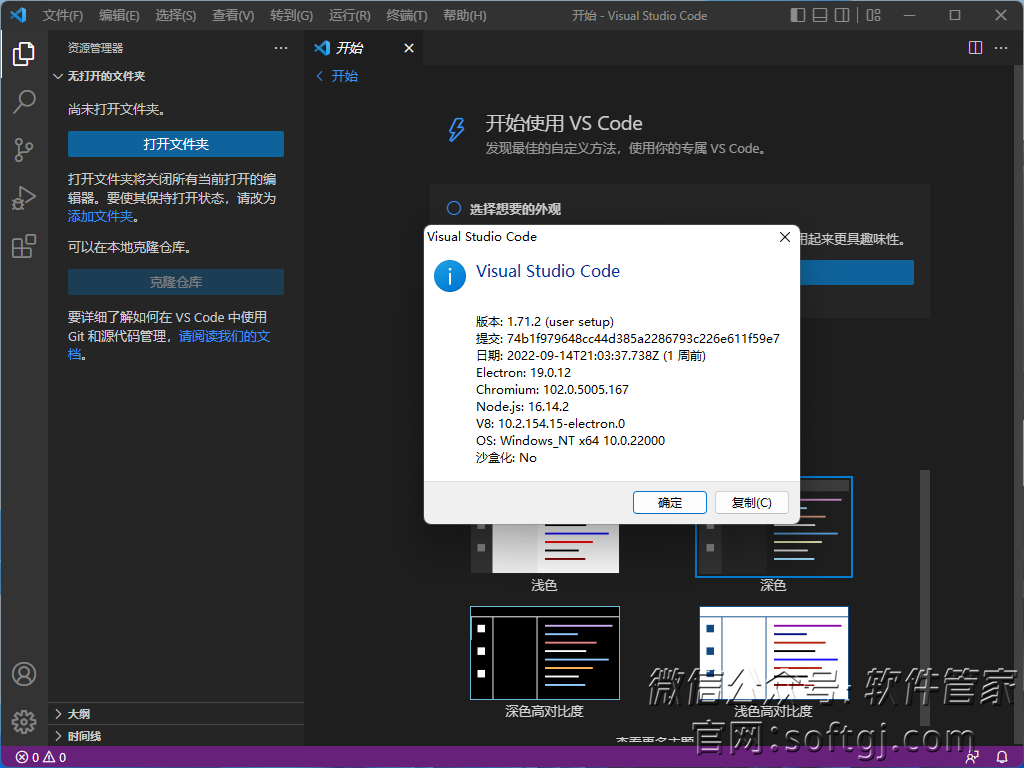1024x768 pixels.
Task: Split the editor to the right
Action: pyautogui.click(x=975, y=48)
